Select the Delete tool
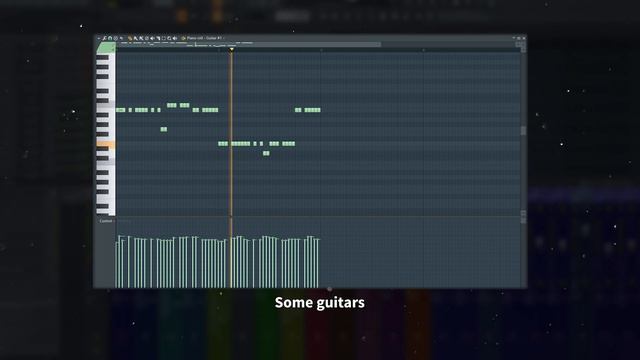This screenshot has height=360, width=640. 147,38
